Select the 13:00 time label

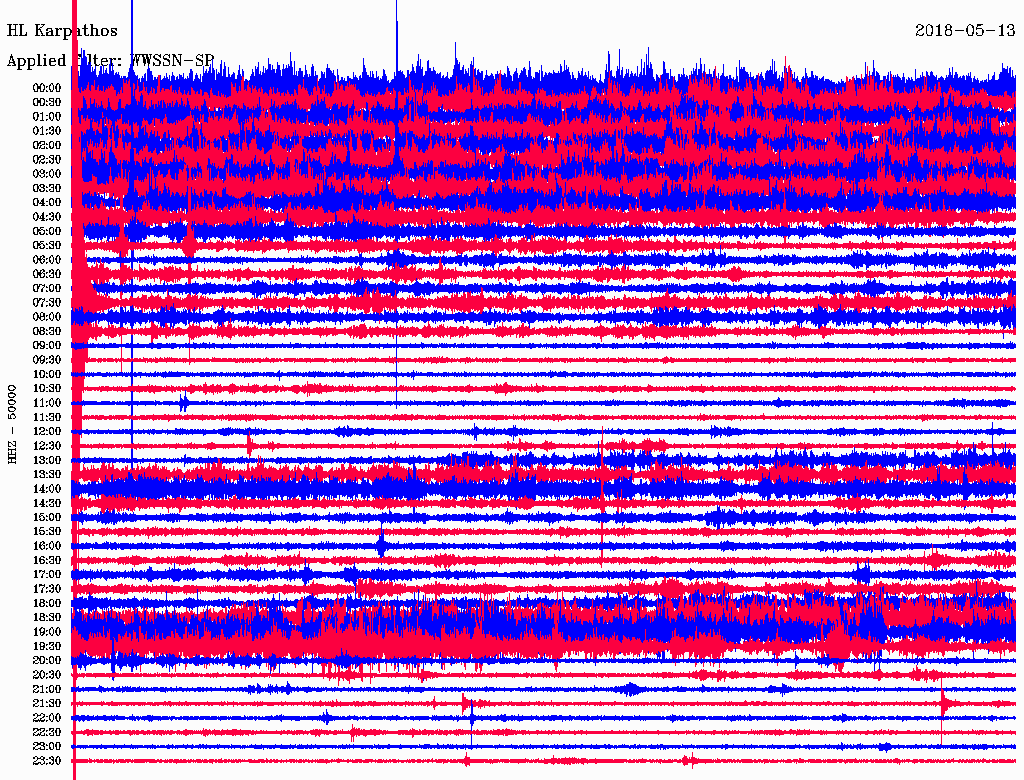click(x=46, y=461)
